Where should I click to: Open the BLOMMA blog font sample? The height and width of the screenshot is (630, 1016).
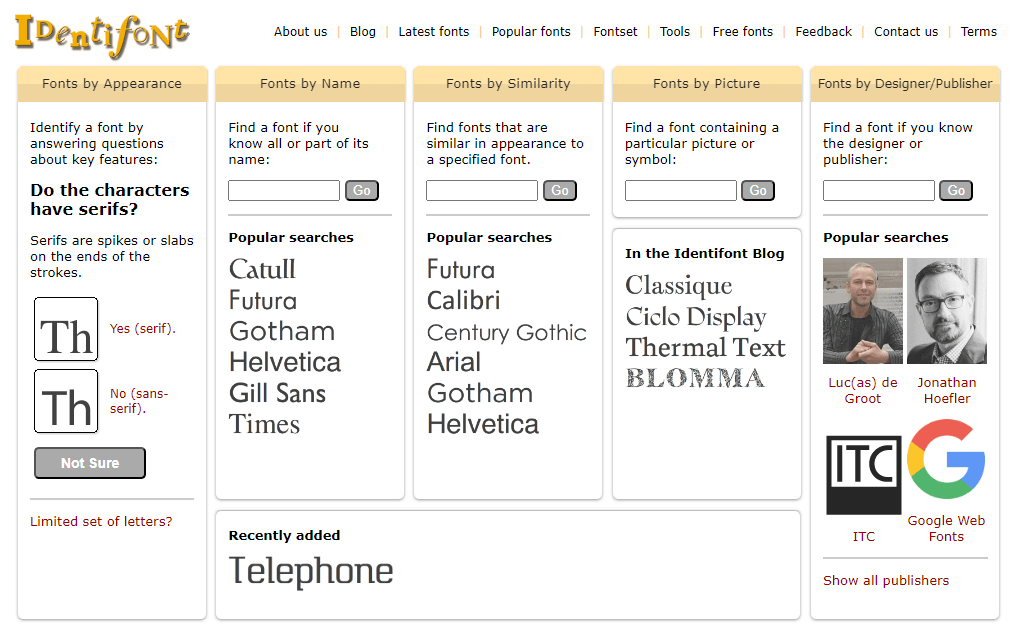(695, 378)
